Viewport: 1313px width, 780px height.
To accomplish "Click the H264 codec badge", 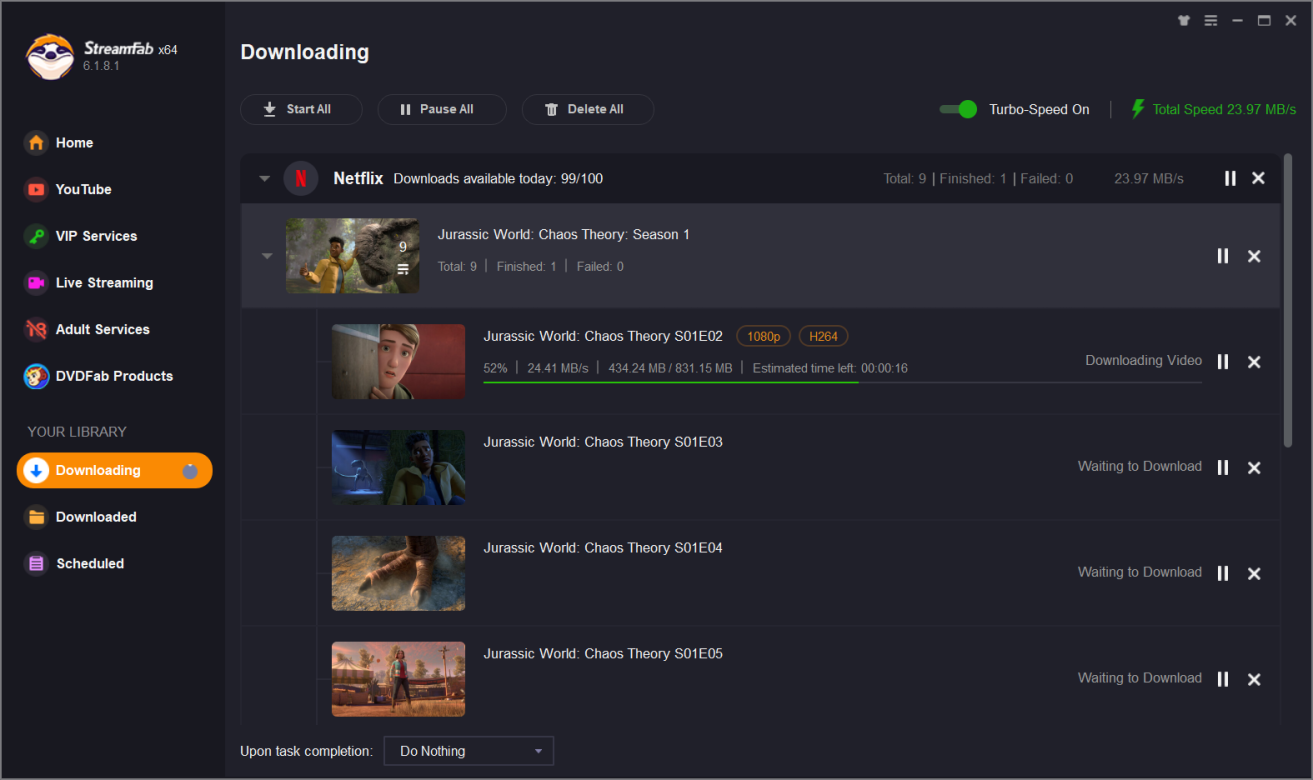I will 823,336.
